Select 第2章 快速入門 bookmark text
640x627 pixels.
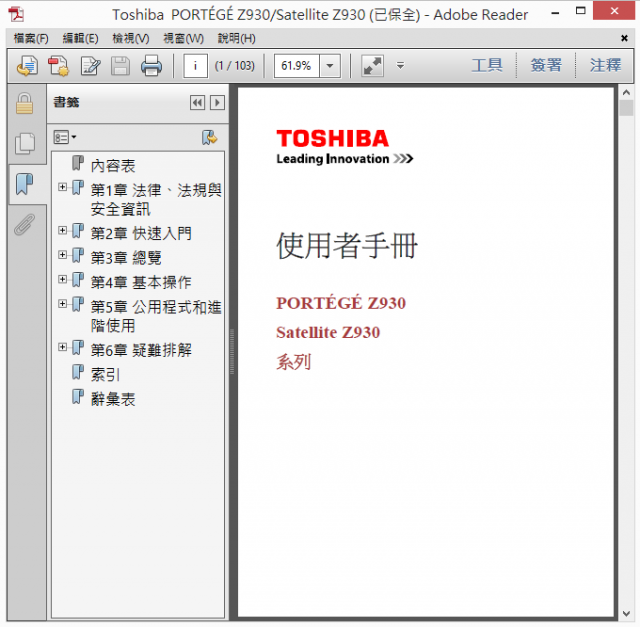pyautogui.click(x=141, y=233)
